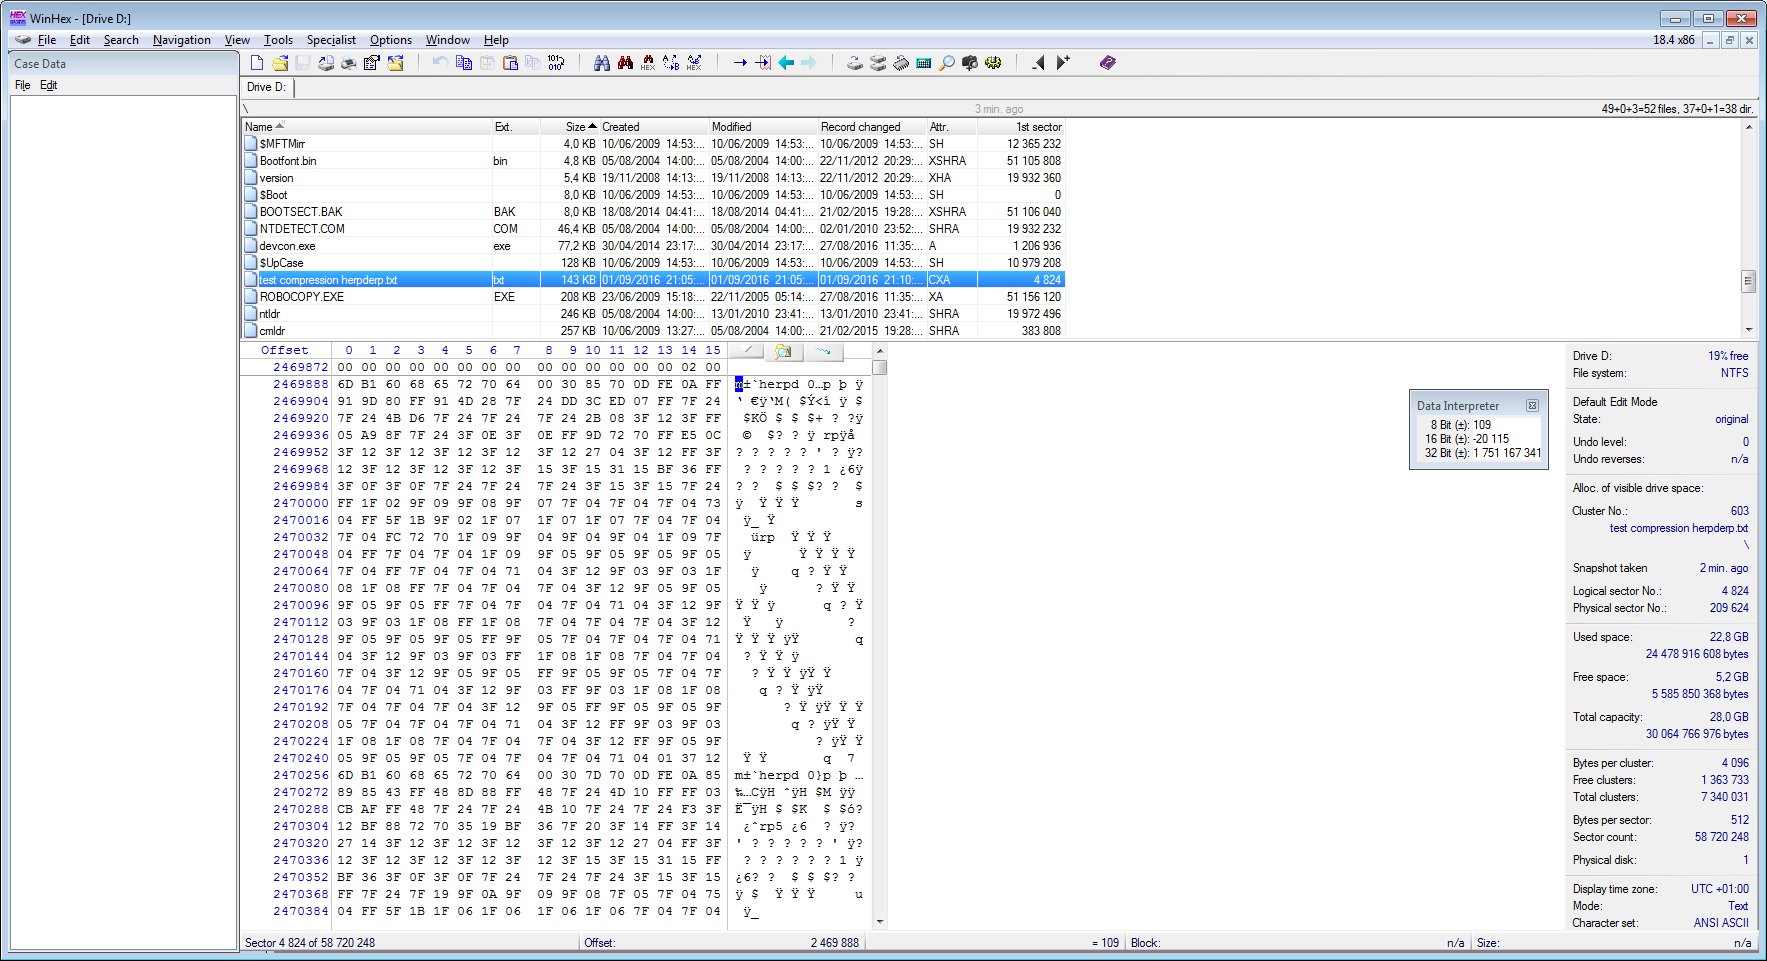
Task: Select the NTDETECT.COM file row
Action: [x=654, y=229]
